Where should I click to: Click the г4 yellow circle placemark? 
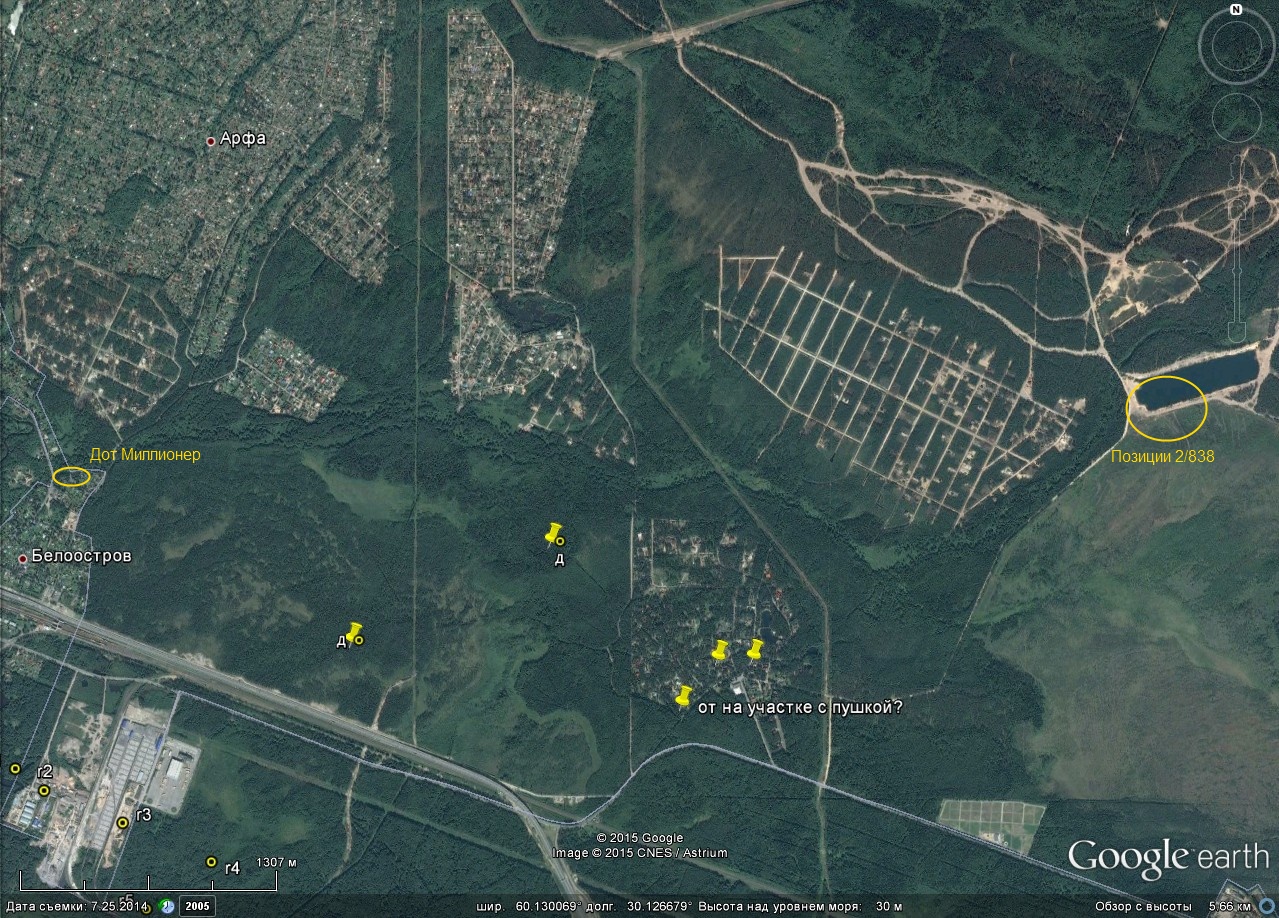[211, 861]
